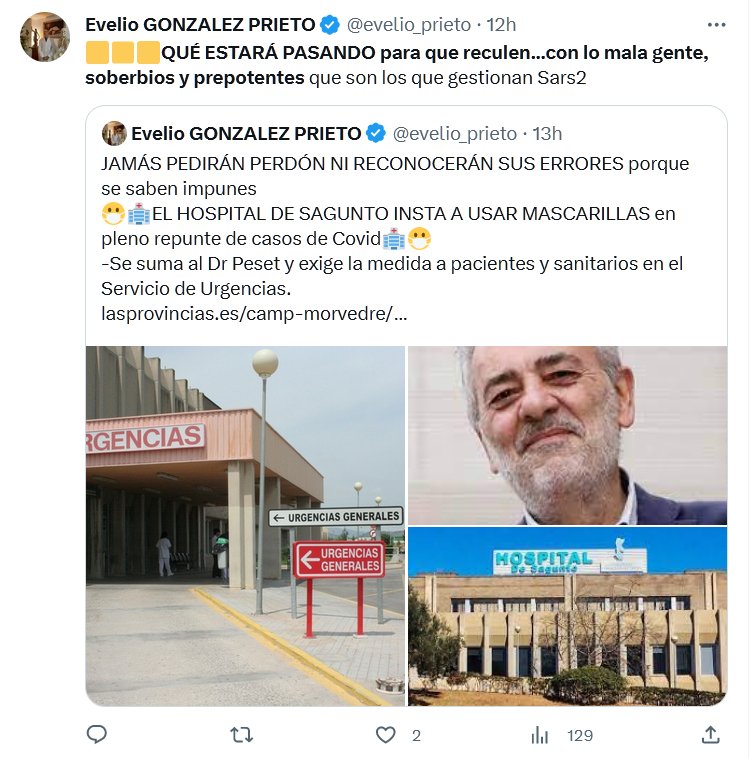Open the main author profile avatar

45,37
